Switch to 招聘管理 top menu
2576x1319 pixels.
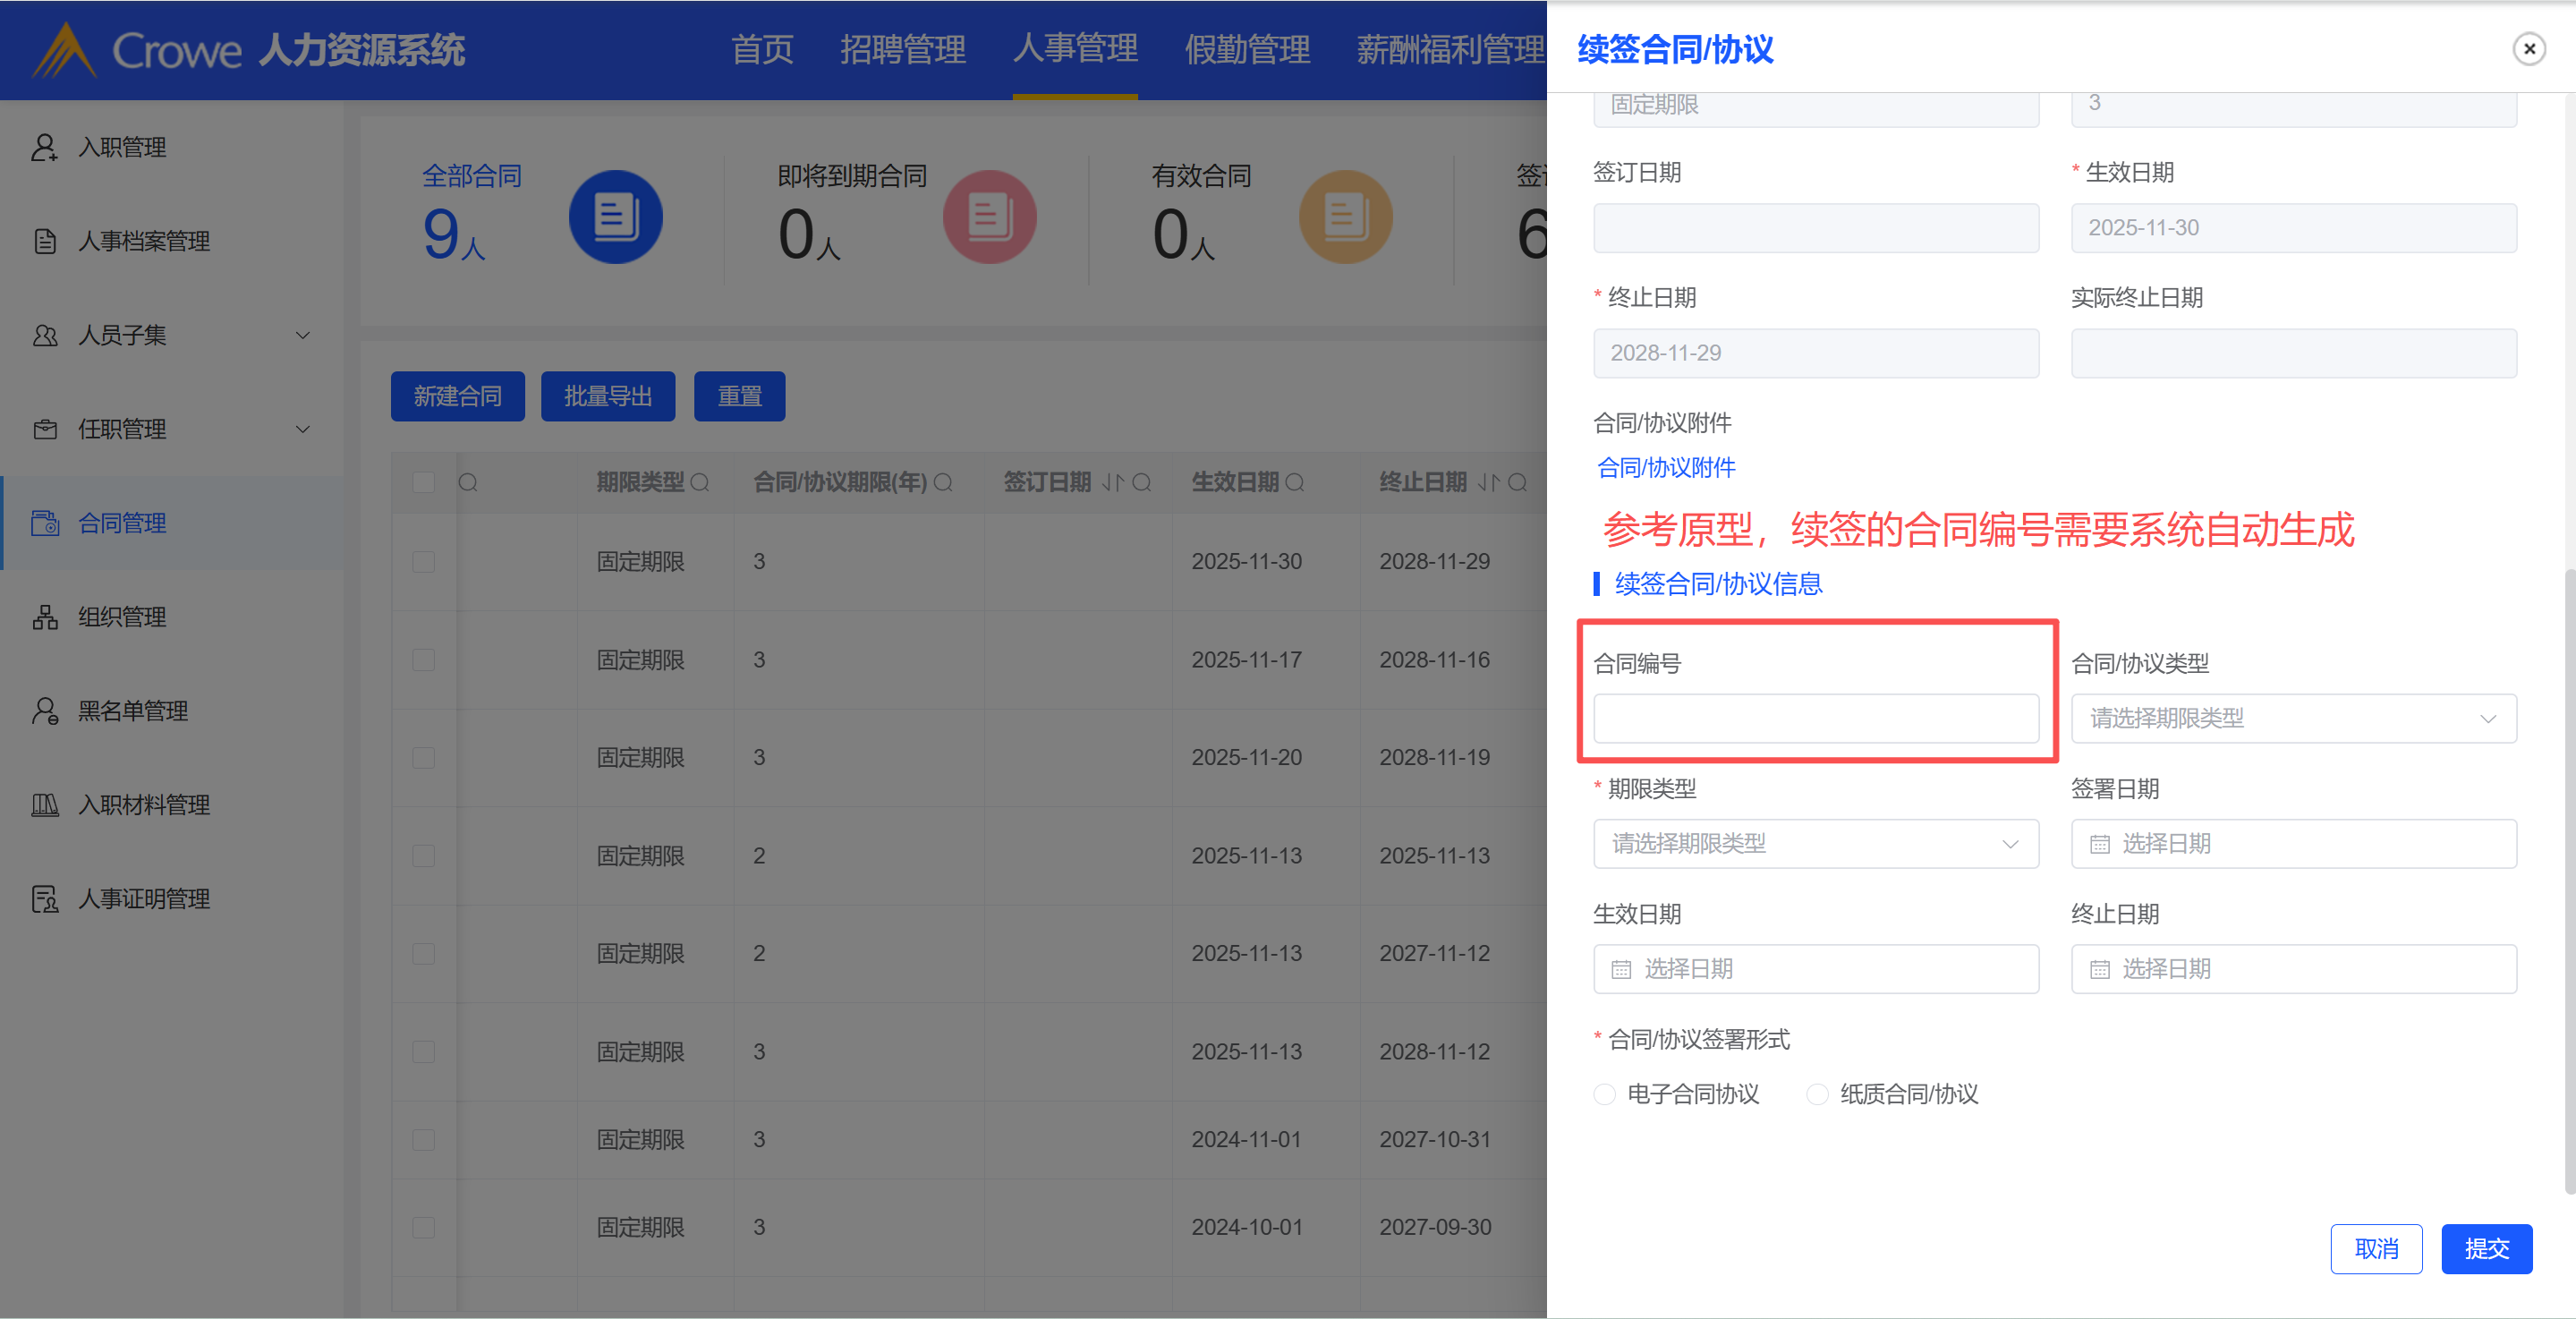coord(902,49)
